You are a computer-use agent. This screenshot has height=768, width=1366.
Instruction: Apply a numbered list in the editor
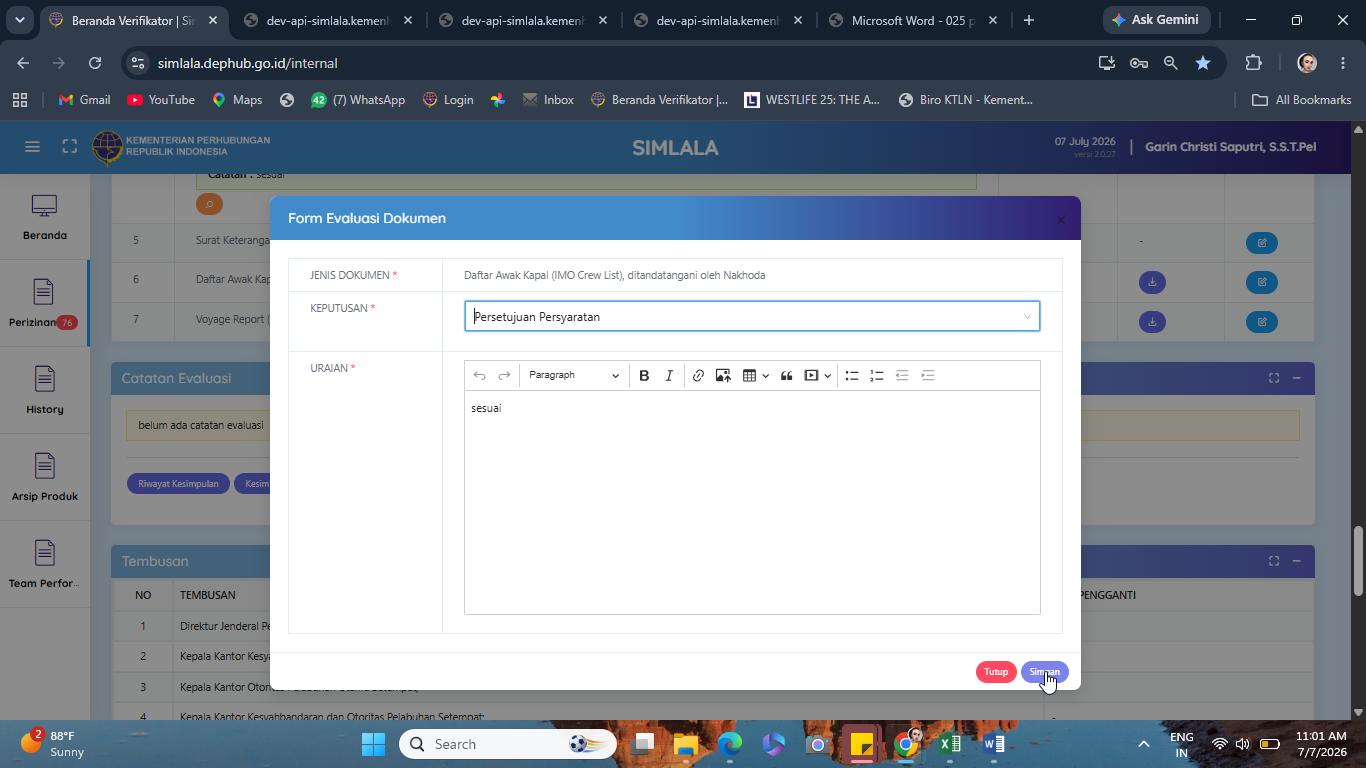pyautogui.click(x=877, y=376)
